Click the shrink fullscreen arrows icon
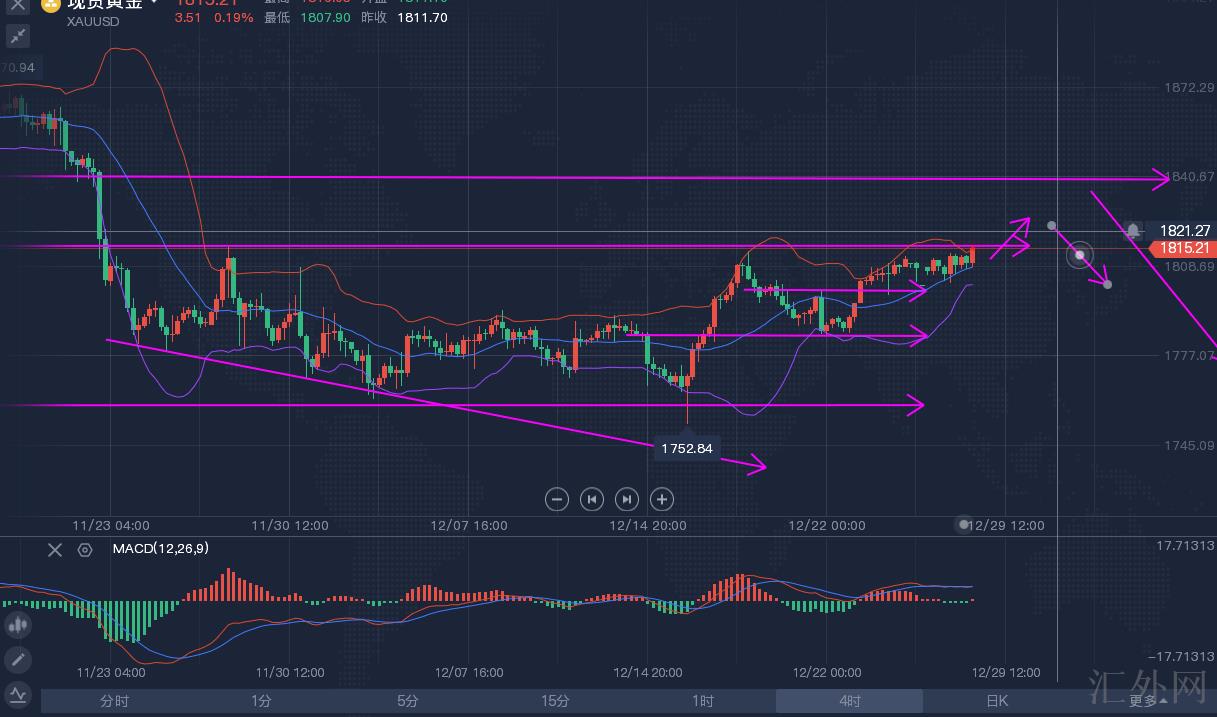This screenshot has height=717, width=1217. (17, 36)
